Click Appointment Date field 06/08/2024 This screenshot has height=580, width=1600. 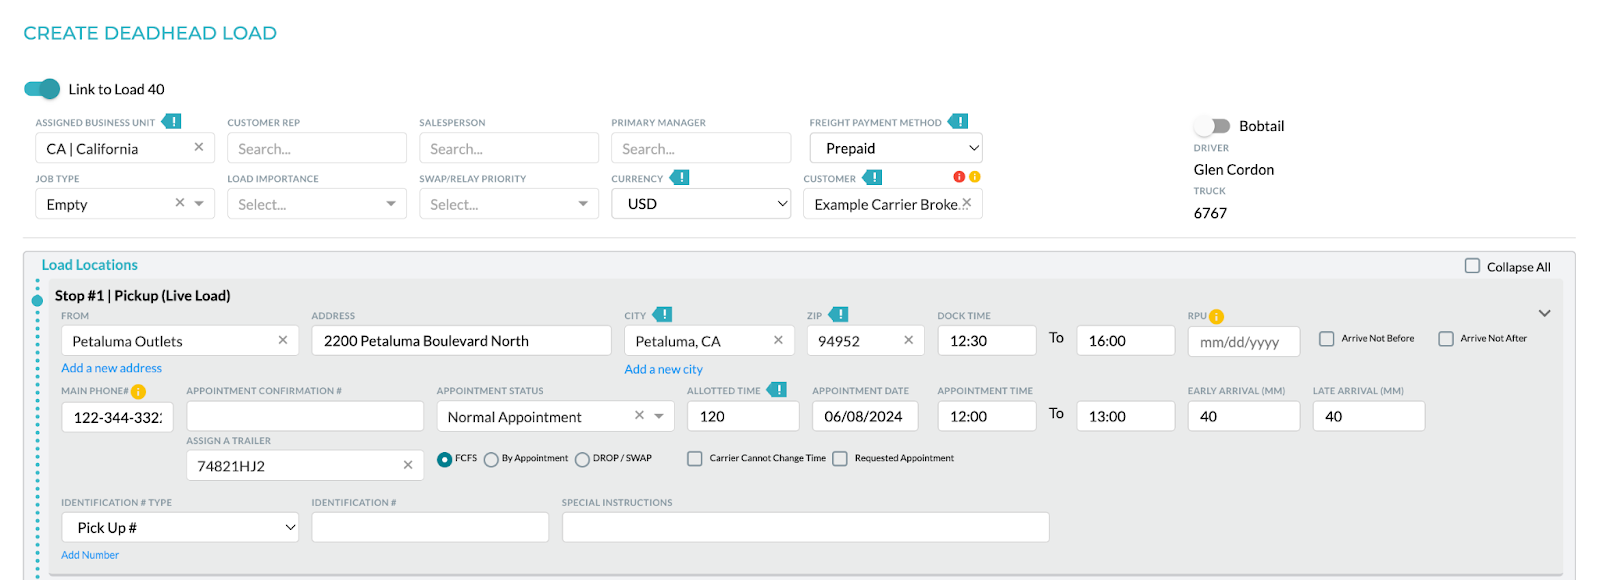coord(865,416)
